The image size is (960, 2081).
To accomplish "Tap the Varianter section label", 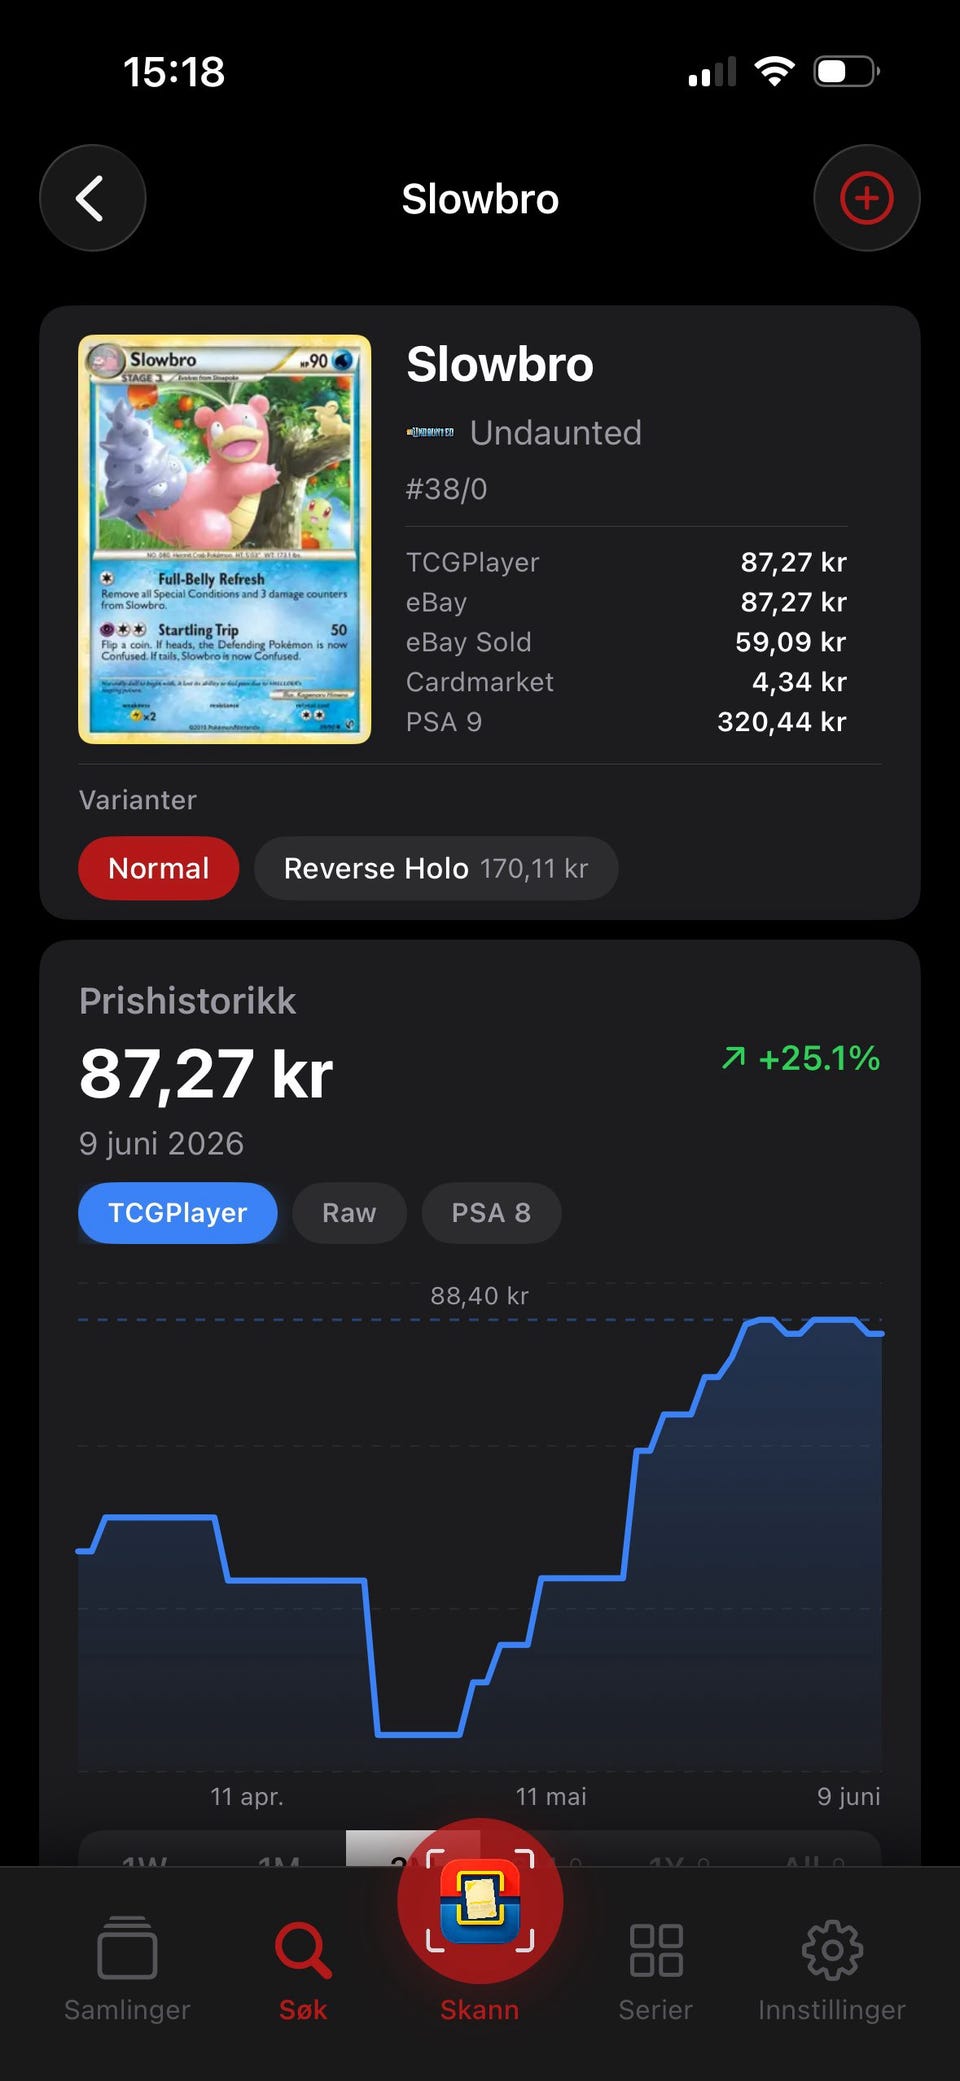I will [x=138, y=800].
